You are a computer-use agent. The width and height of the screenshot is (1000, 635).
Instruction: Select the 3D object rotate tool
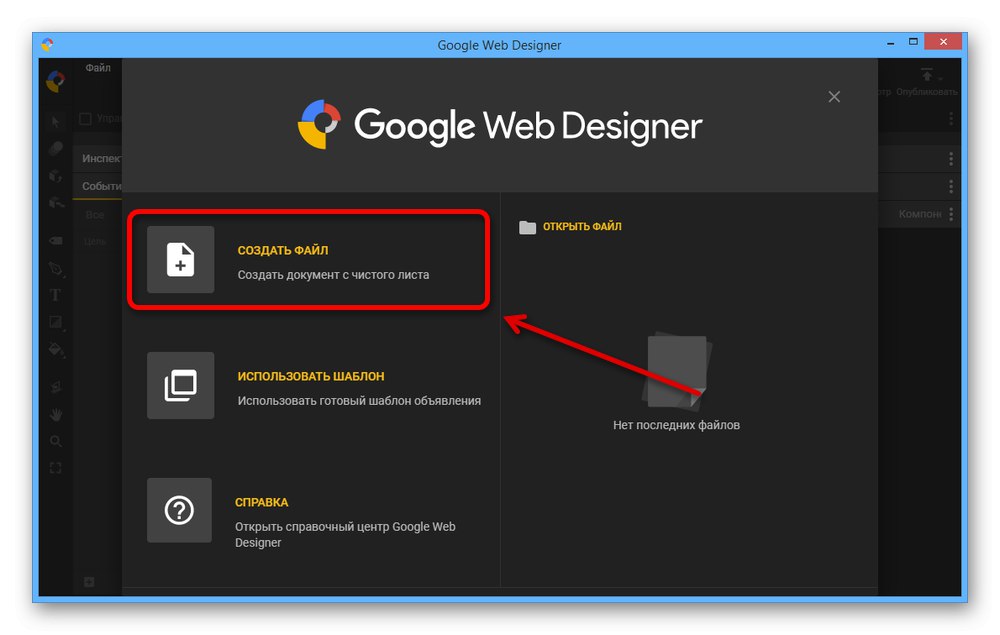tap(56, 175)
